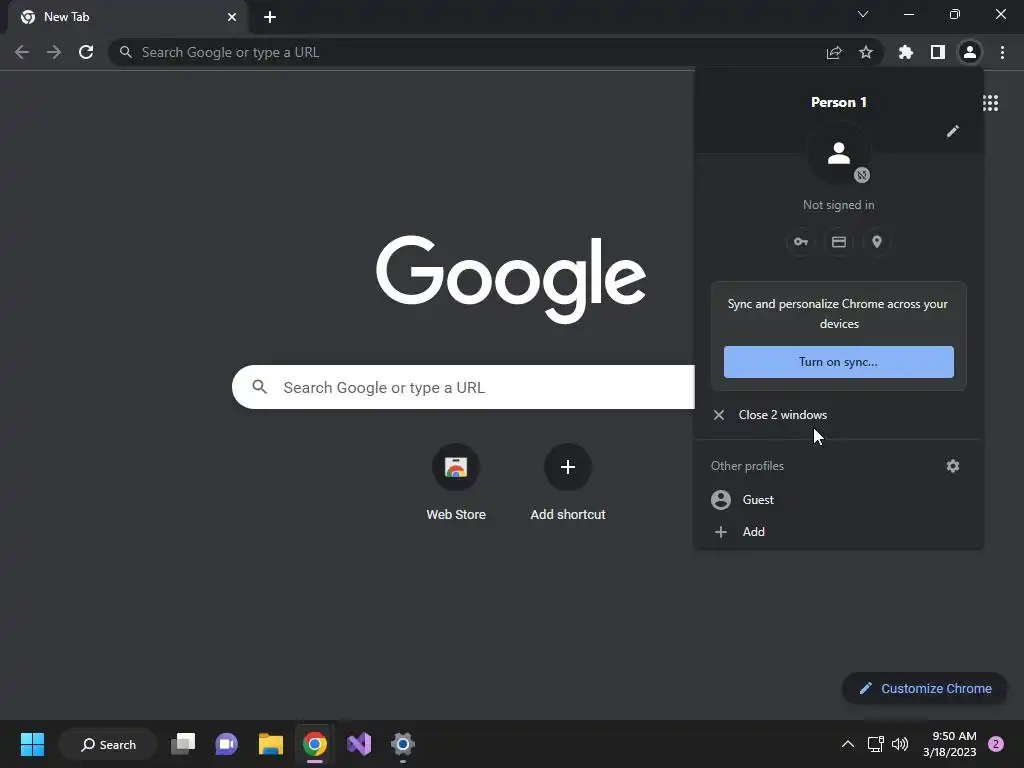Click the Google logo

coord(511,279)
